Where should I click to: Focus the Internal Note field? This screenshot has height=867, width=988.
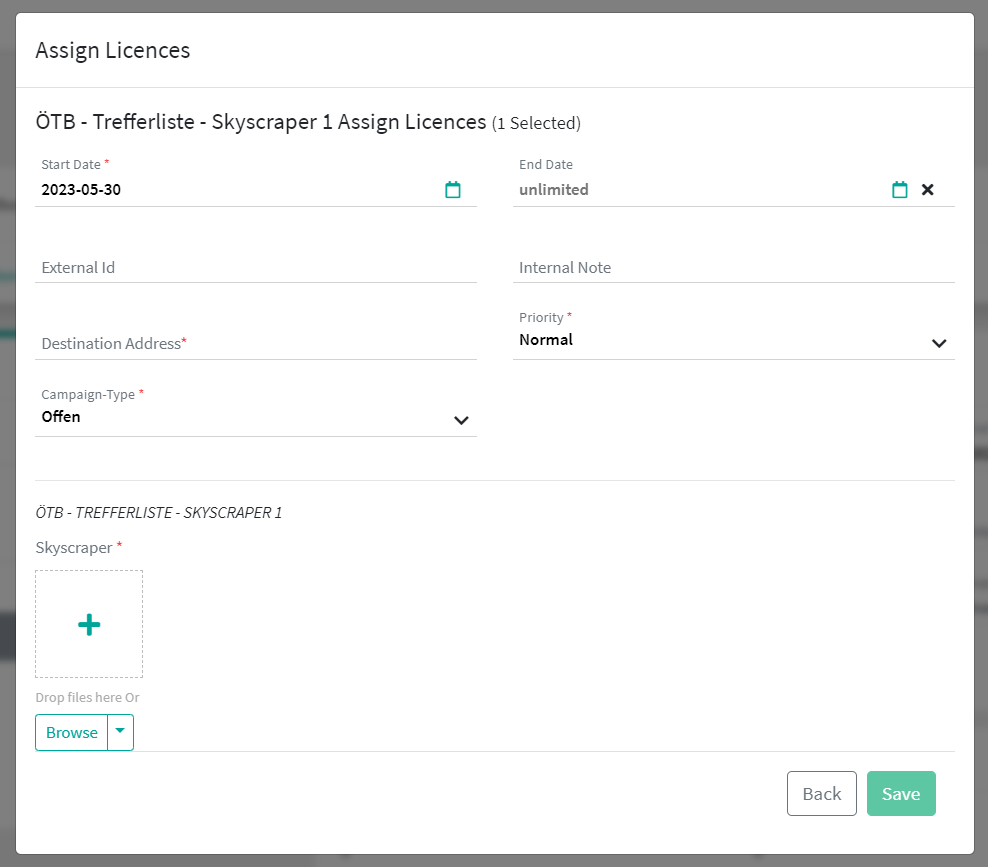coord(733,268)
